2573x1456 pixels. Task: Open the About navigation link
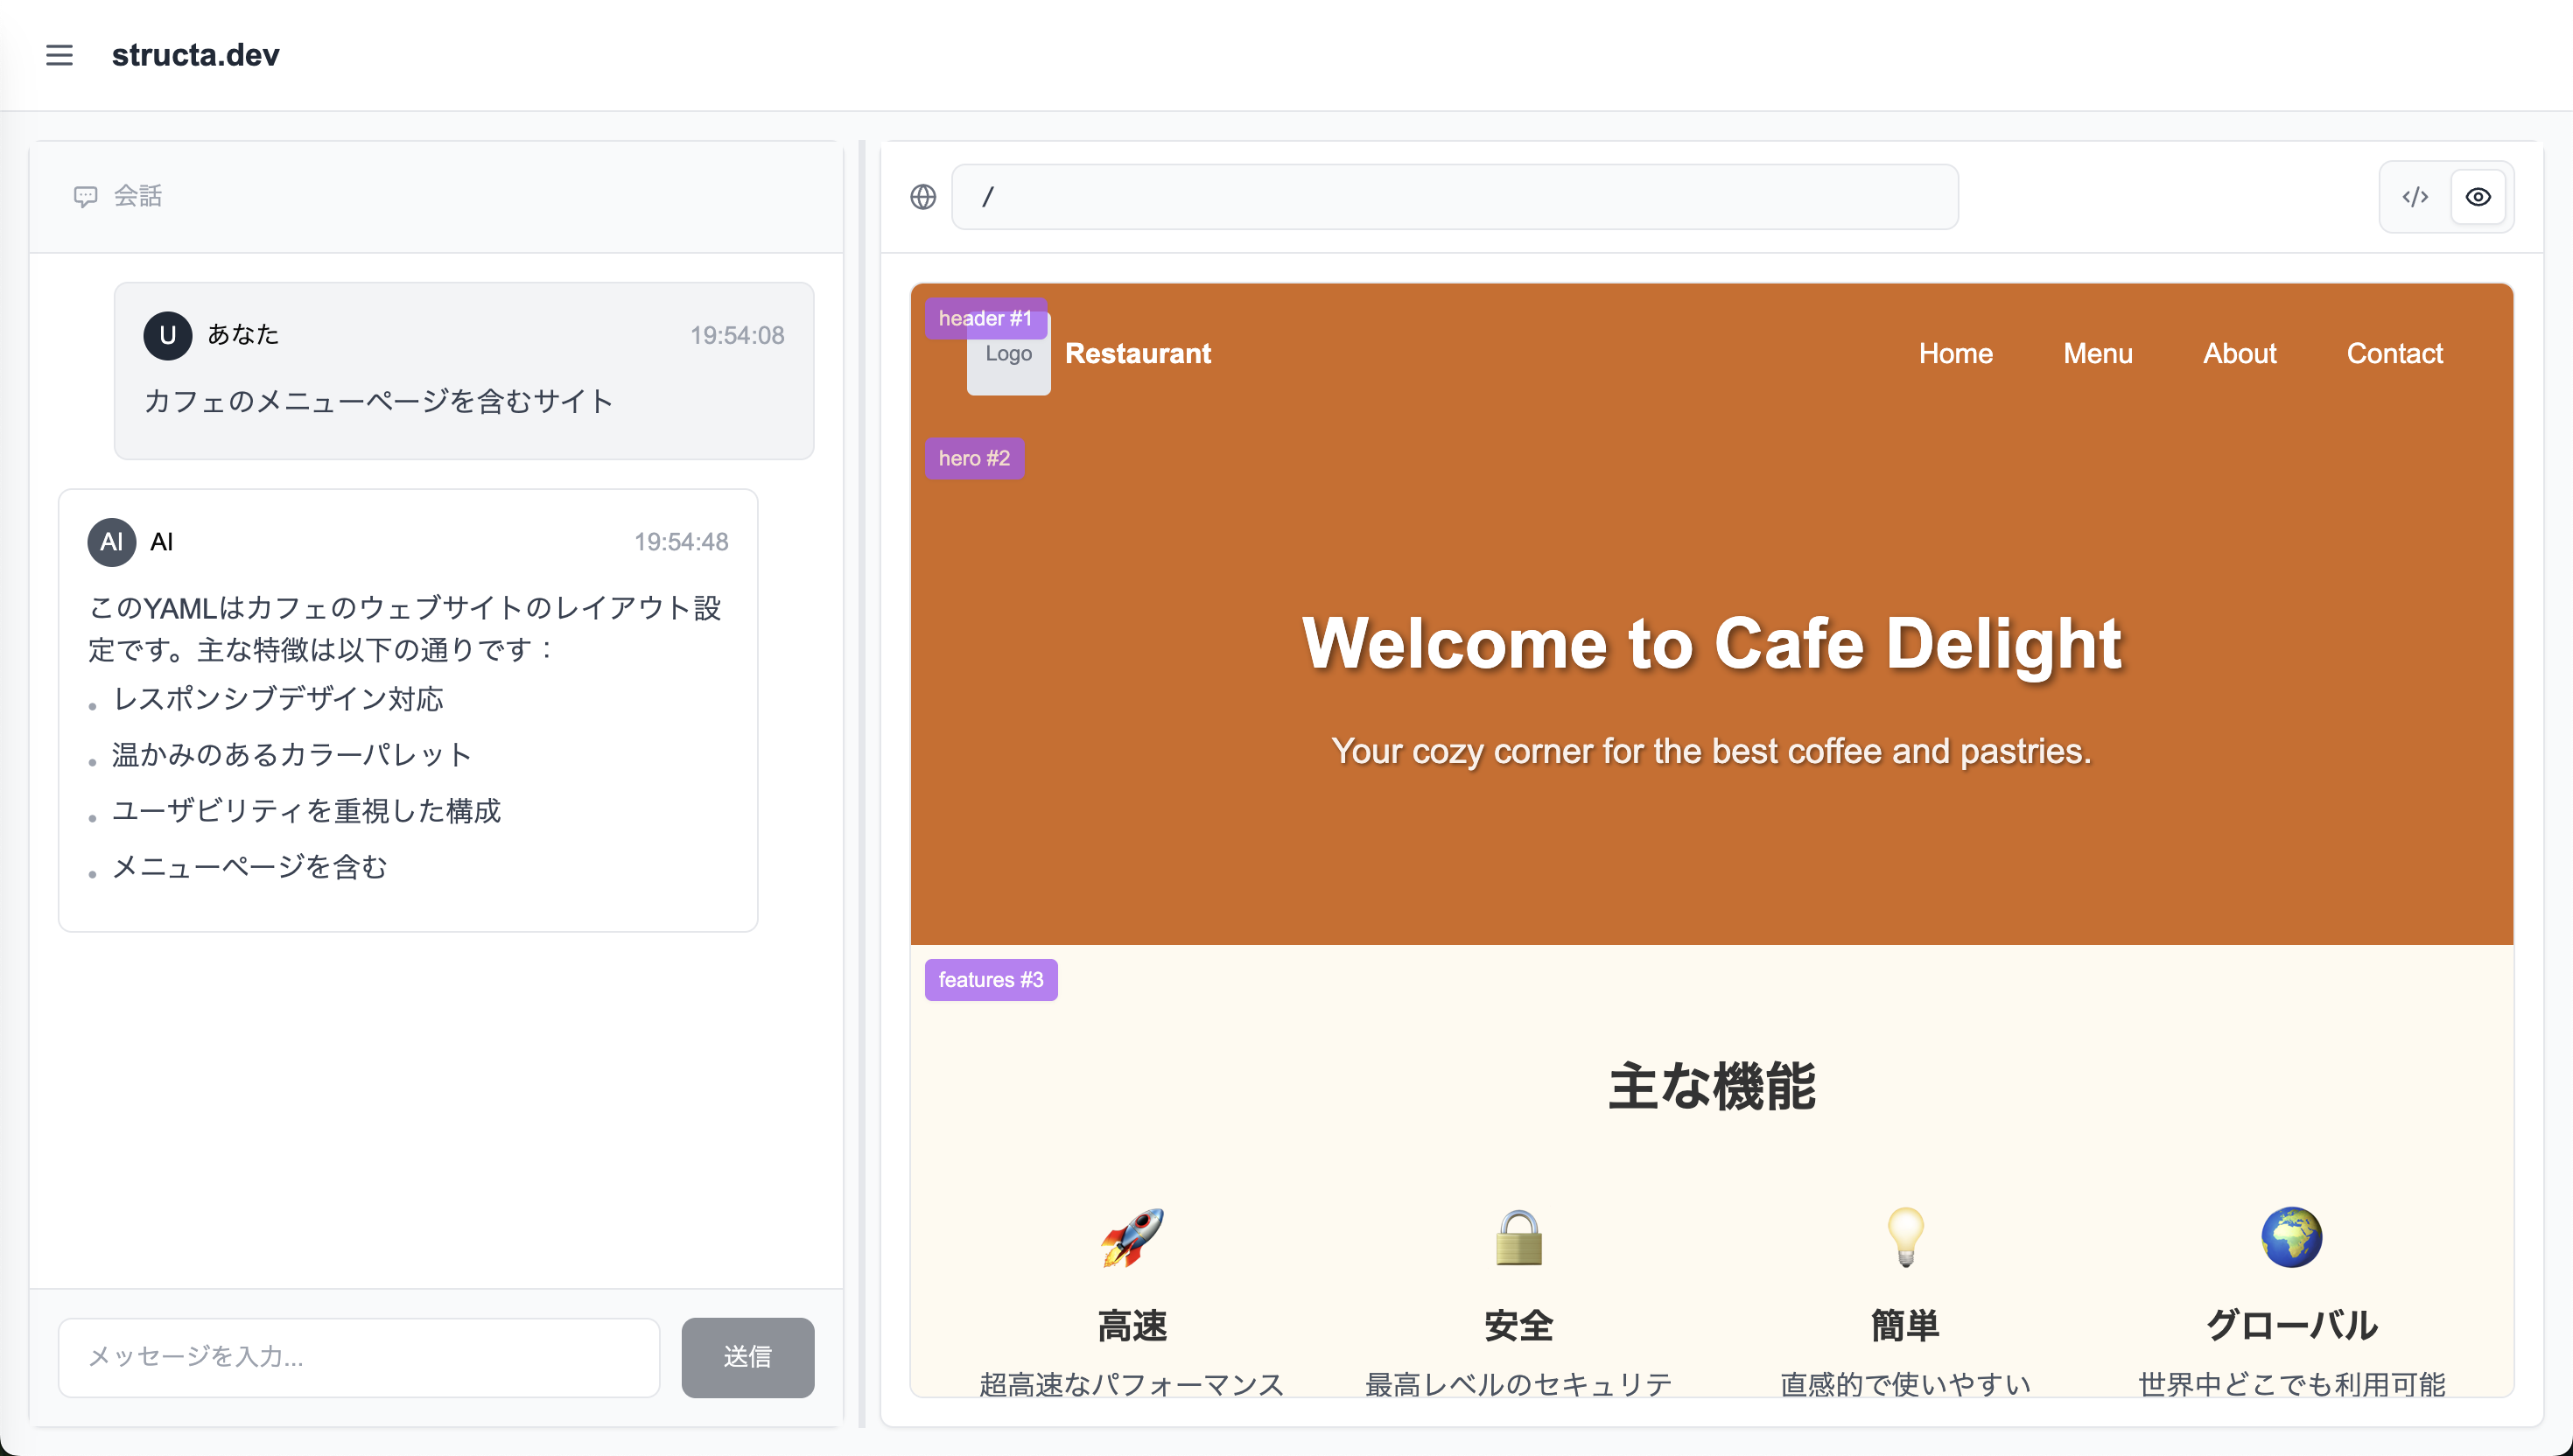pos(2239,353)
